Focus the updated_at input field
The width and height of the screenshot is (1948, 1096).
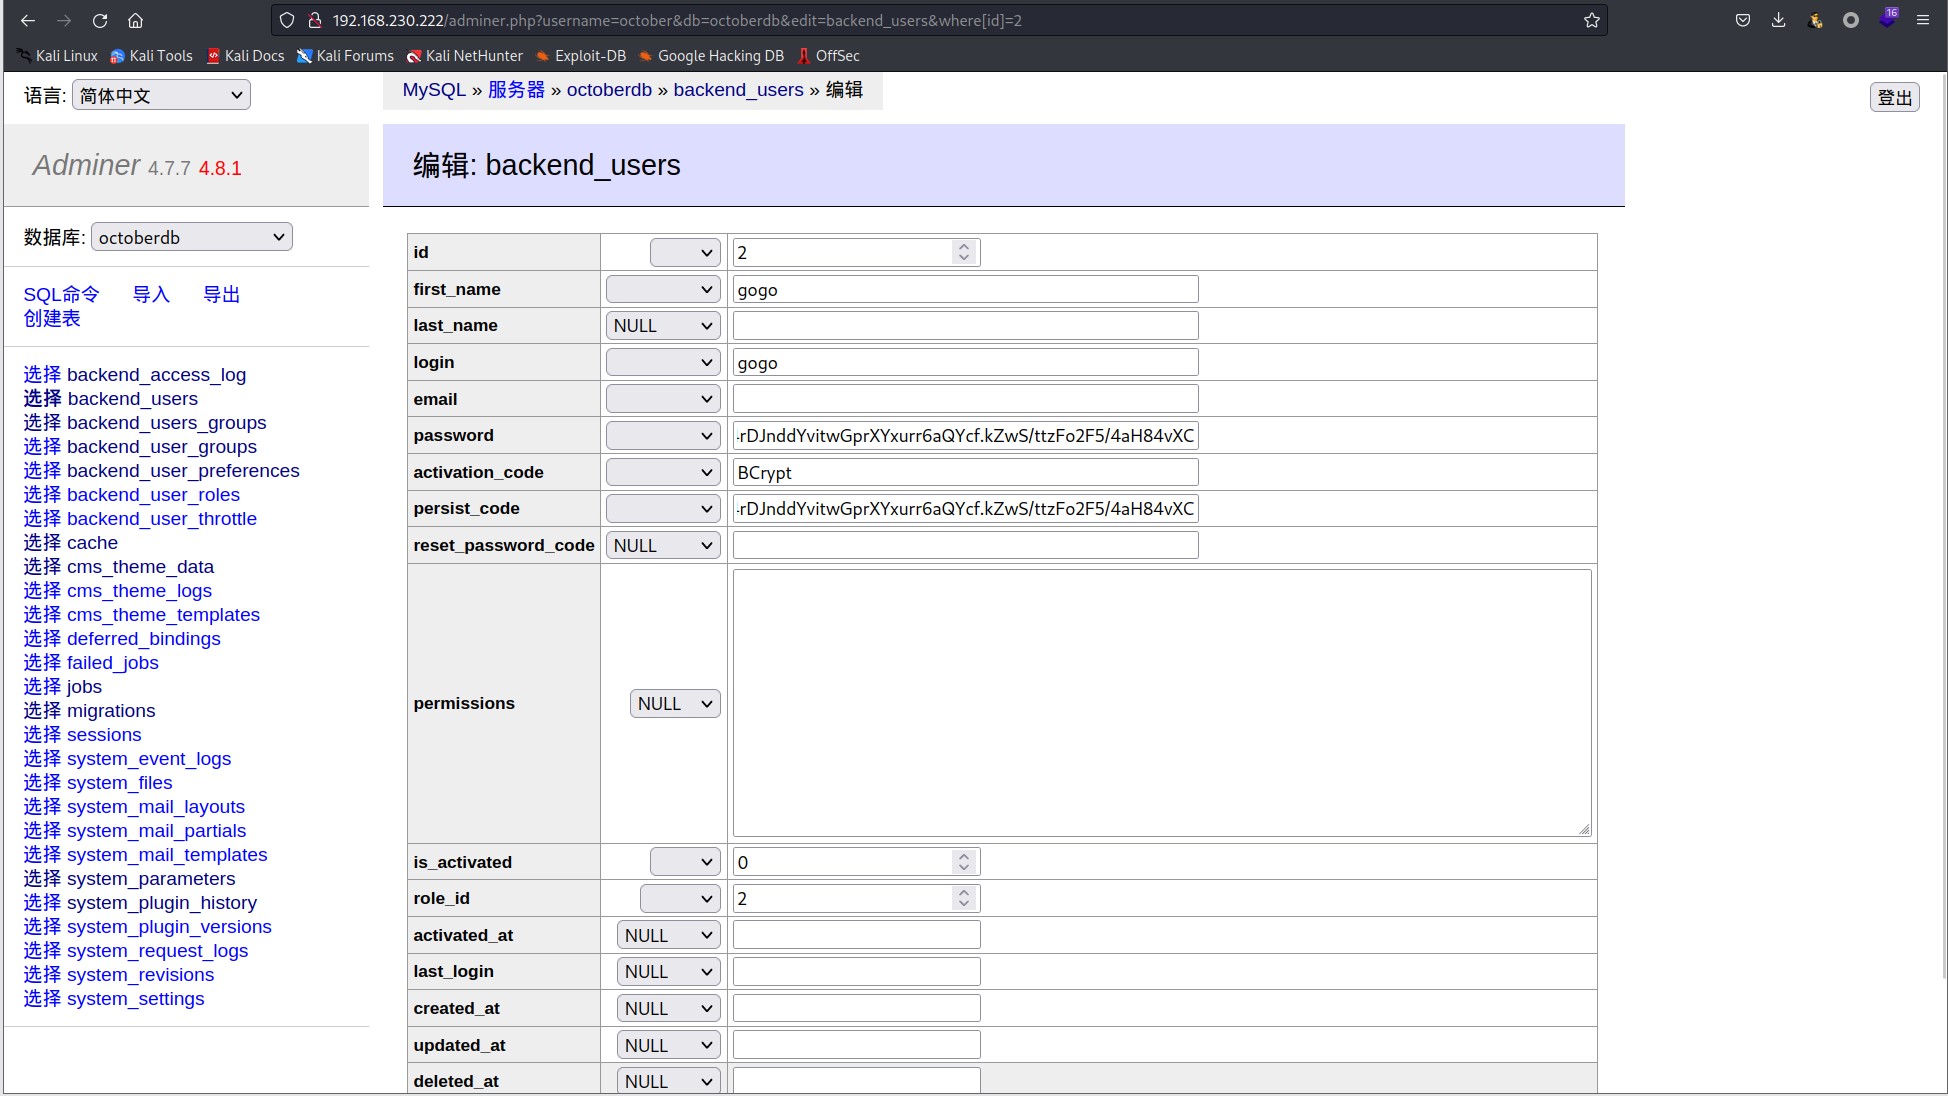point(856,1045)
